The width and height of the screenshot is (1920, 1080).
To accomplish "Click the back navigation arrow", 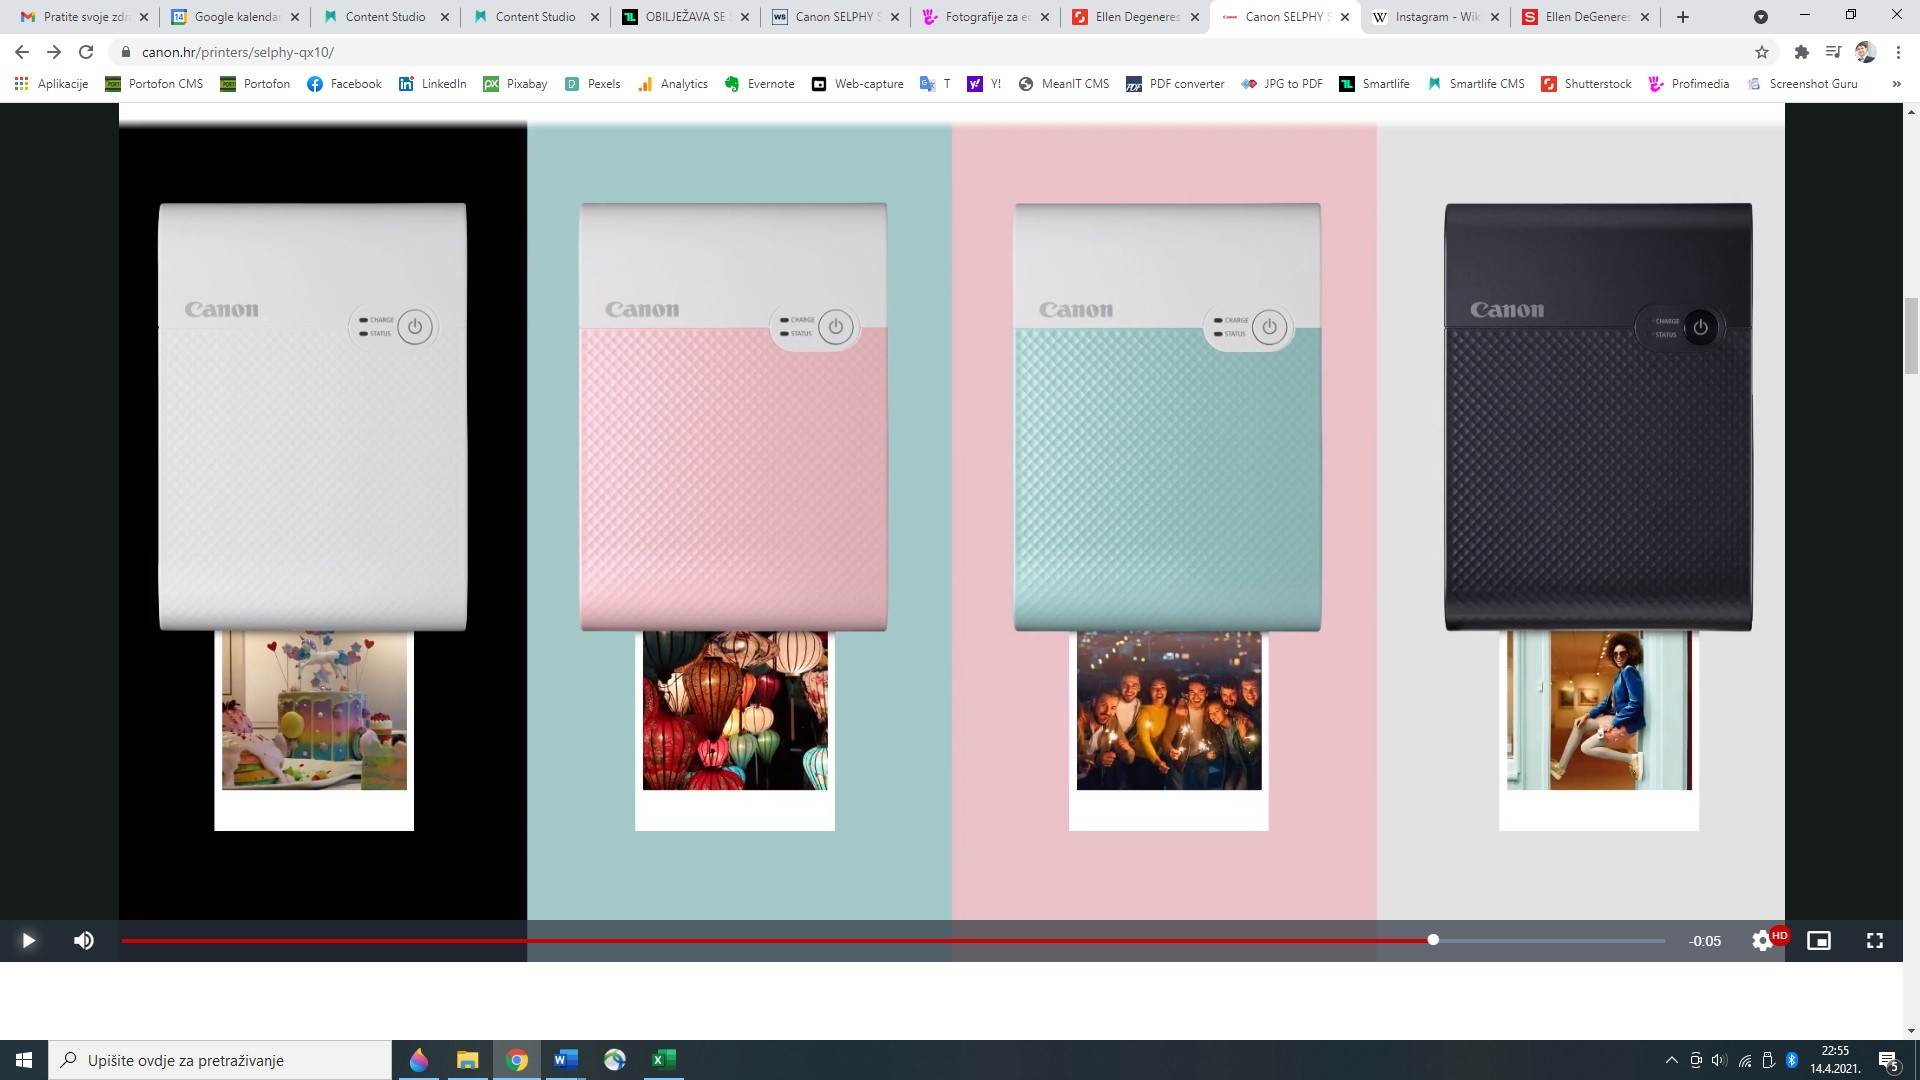I will click(21, 51).
